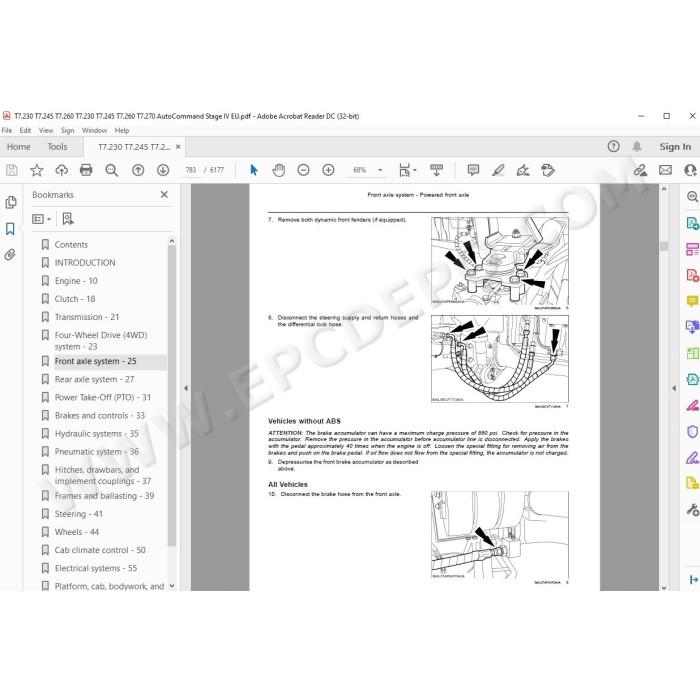Open the Edit menu
This screenshot has height=700, width=700.
pyautogui.click(x=25, y=130)
